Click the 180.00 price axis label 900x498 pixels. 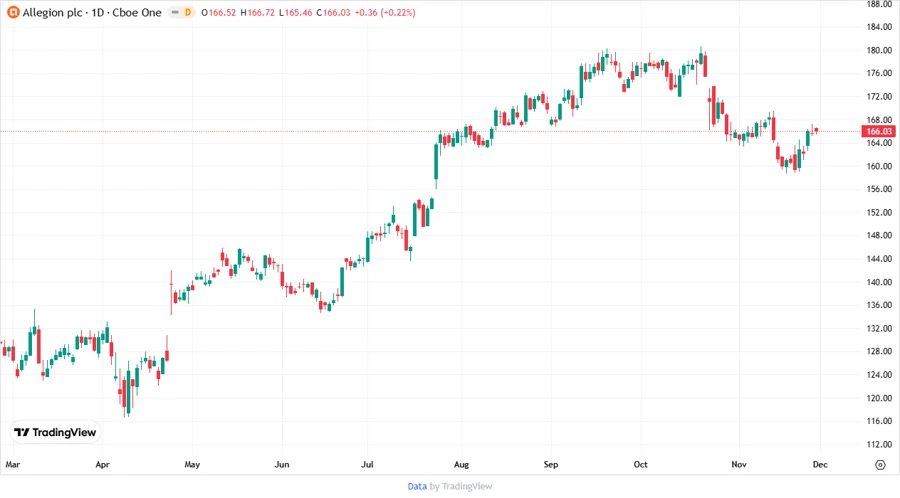(x=879, y=50)
